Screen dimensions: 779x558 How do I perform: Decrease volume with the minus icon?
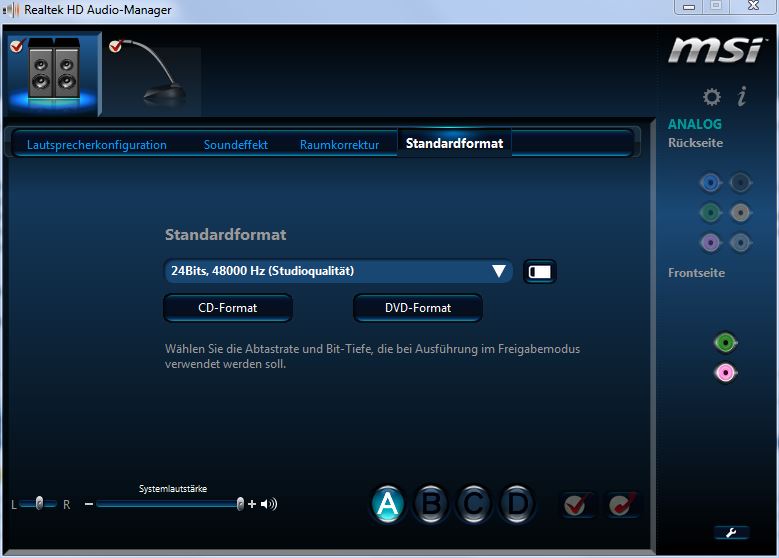point(89,504)
